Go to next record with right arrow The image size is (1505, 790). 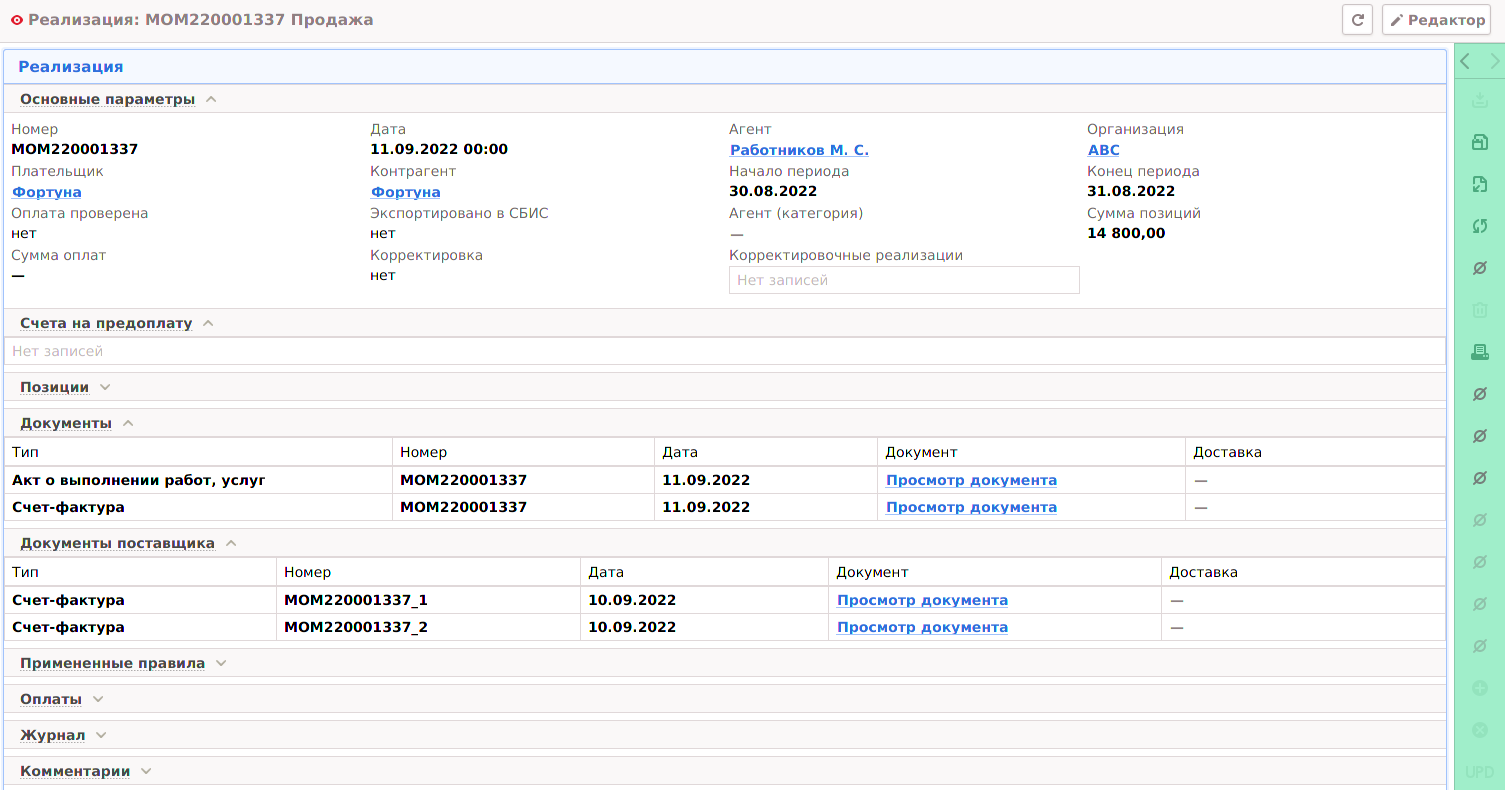tap(1495, 62)
